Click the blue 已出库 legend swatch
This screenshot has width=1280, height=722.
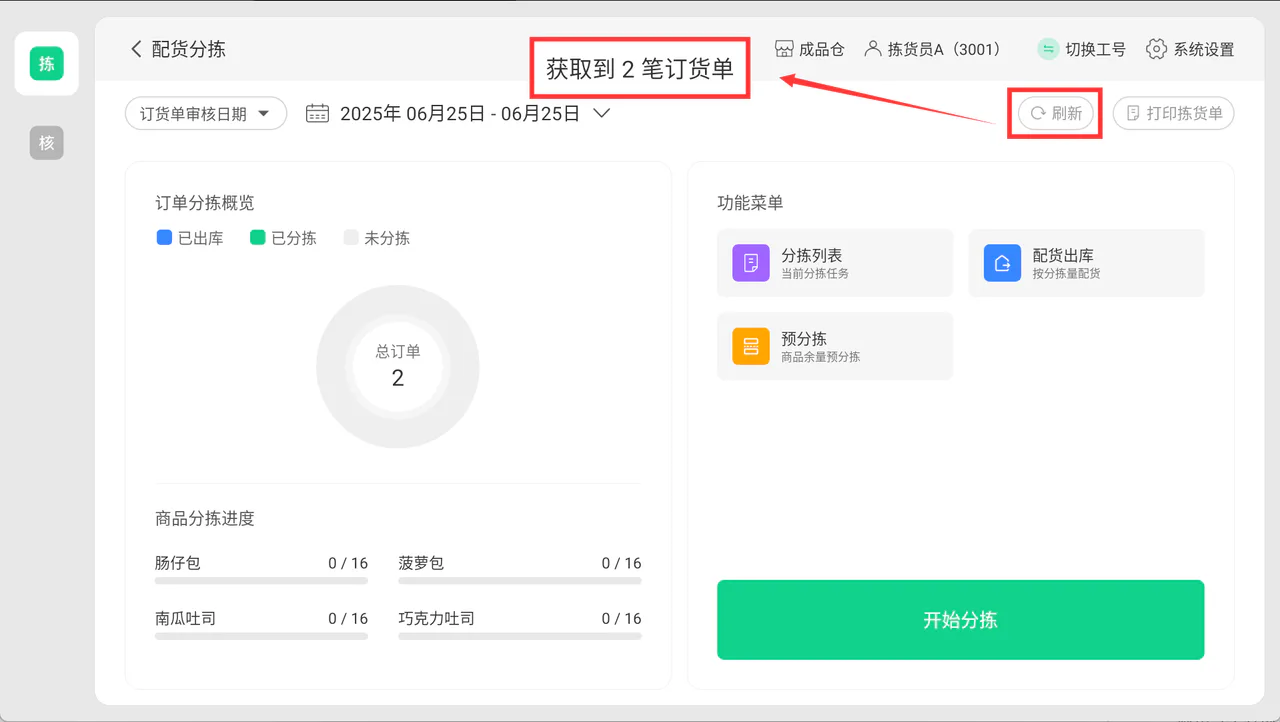tap(165, 238)
